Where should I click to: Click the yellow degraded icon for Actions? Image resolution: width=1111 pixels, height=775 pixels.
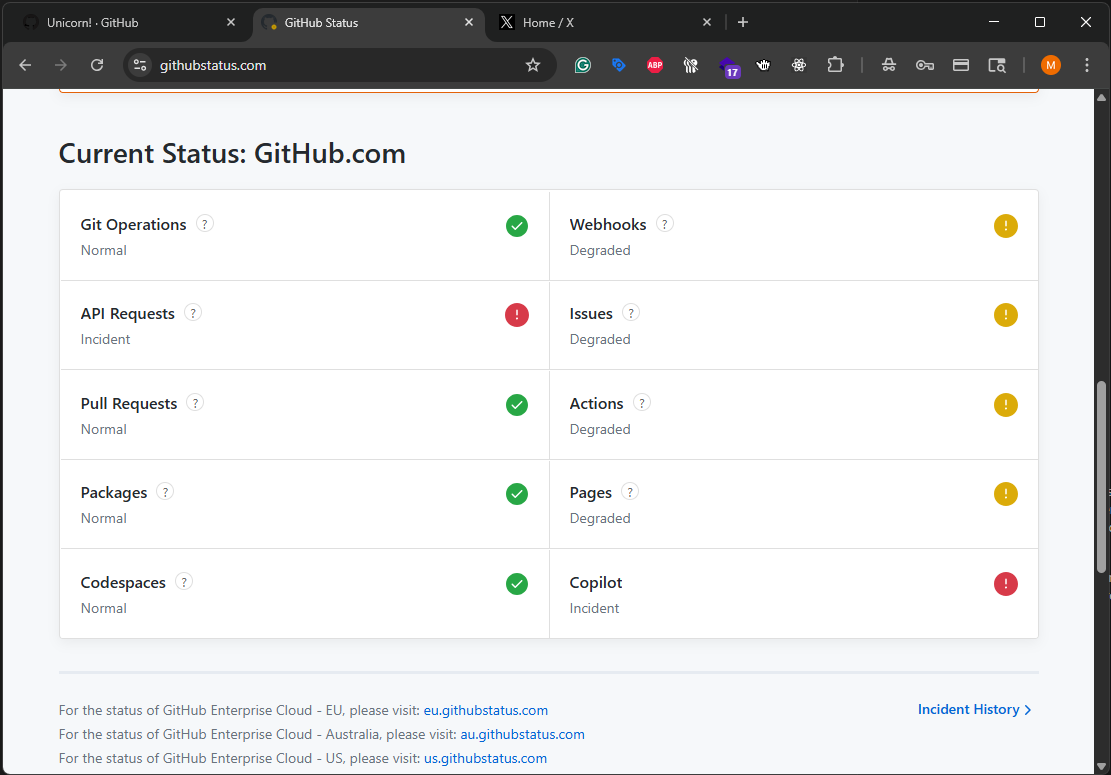click(1005, 405)
